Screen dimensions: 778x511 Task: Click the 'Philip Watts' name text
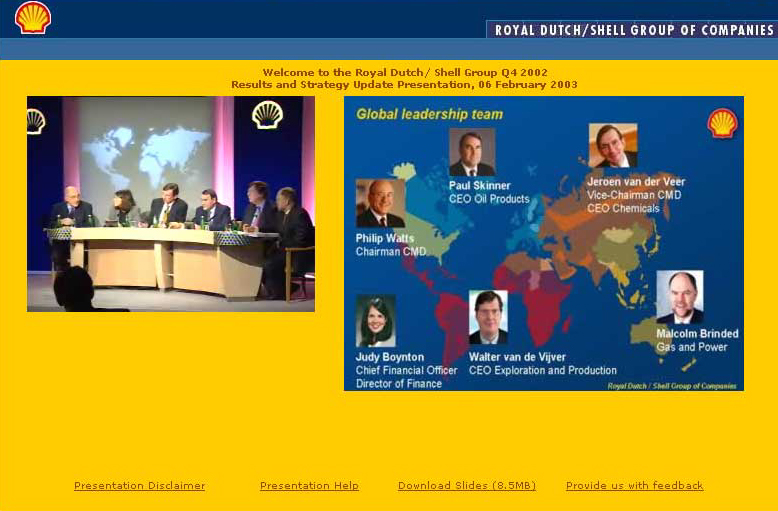point(385,238)
